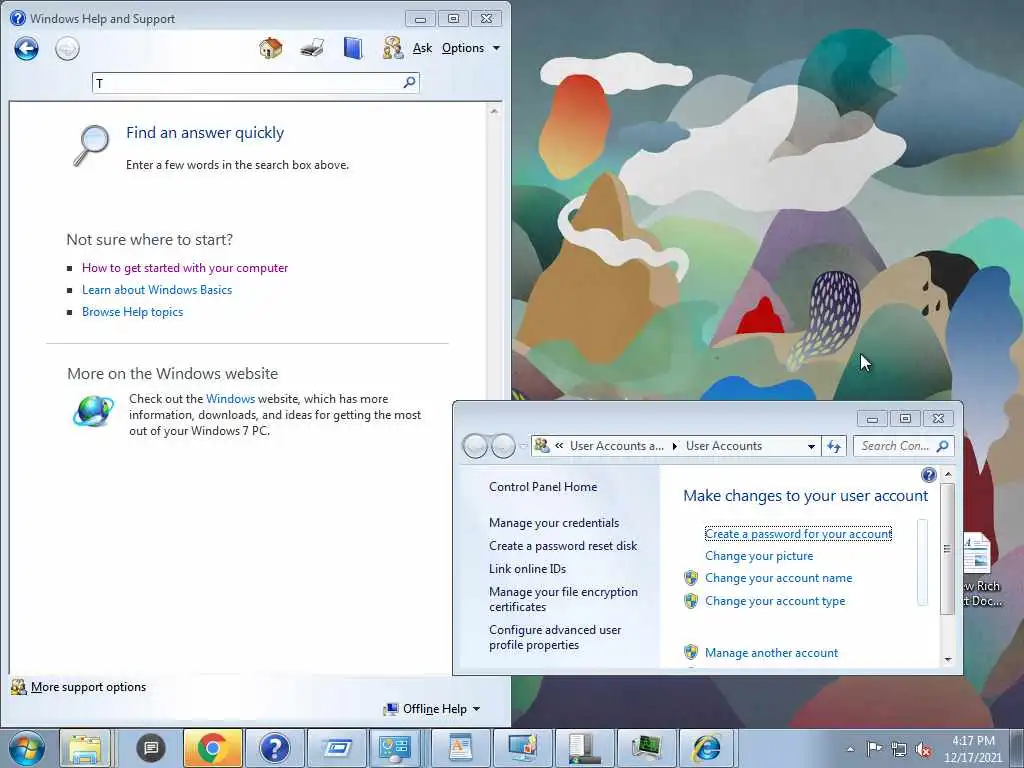The width and height of the screenshot is (1024, 768).
Task: Open 'Learn about Windows Basics' link
Action: click(x=157, y=290)
